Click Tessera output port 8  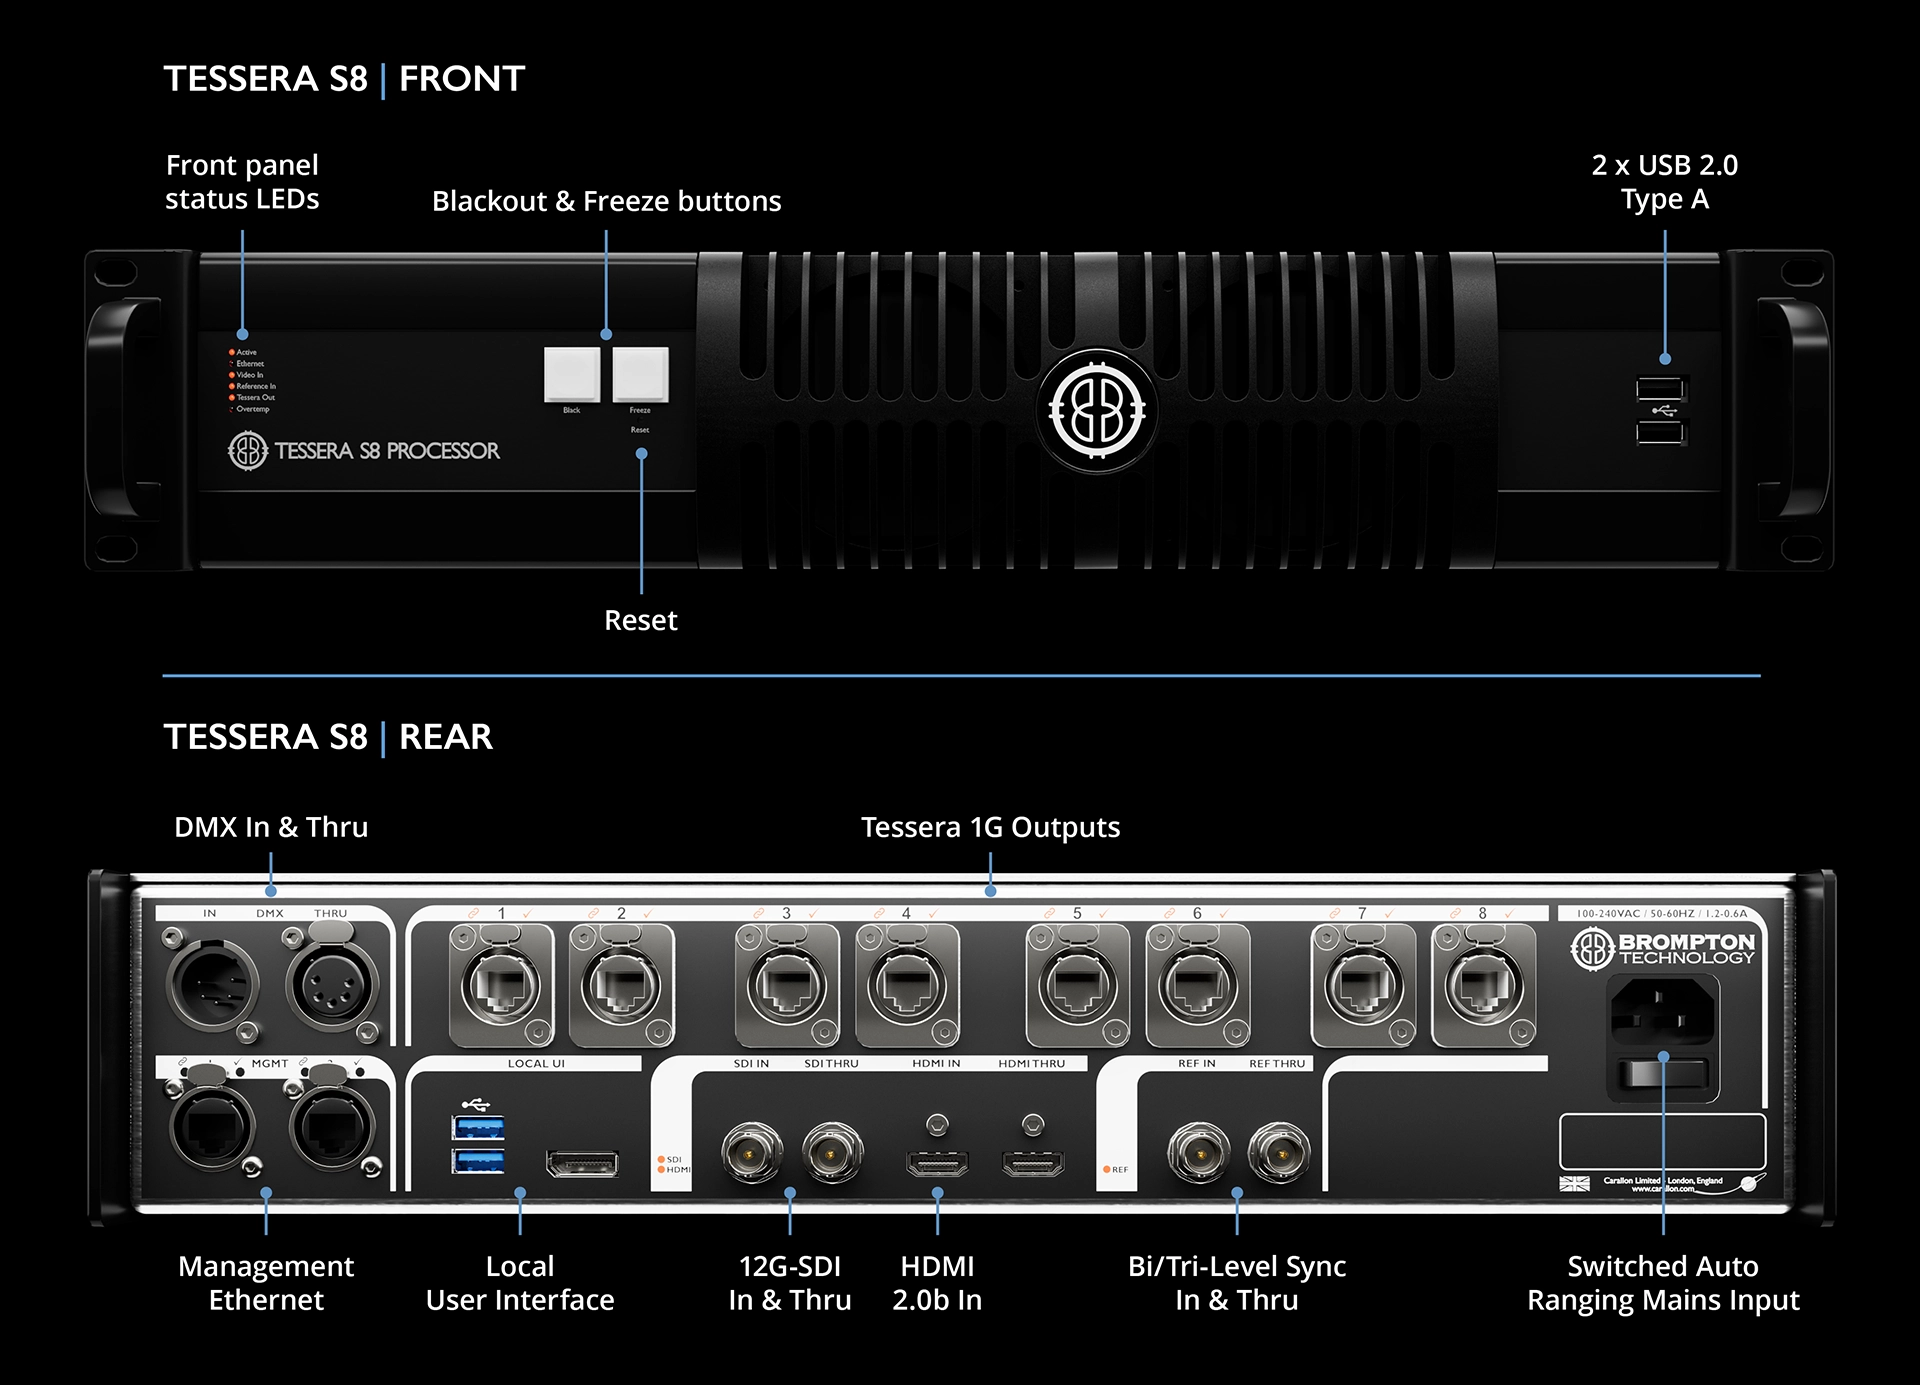tap(1483, 986)
